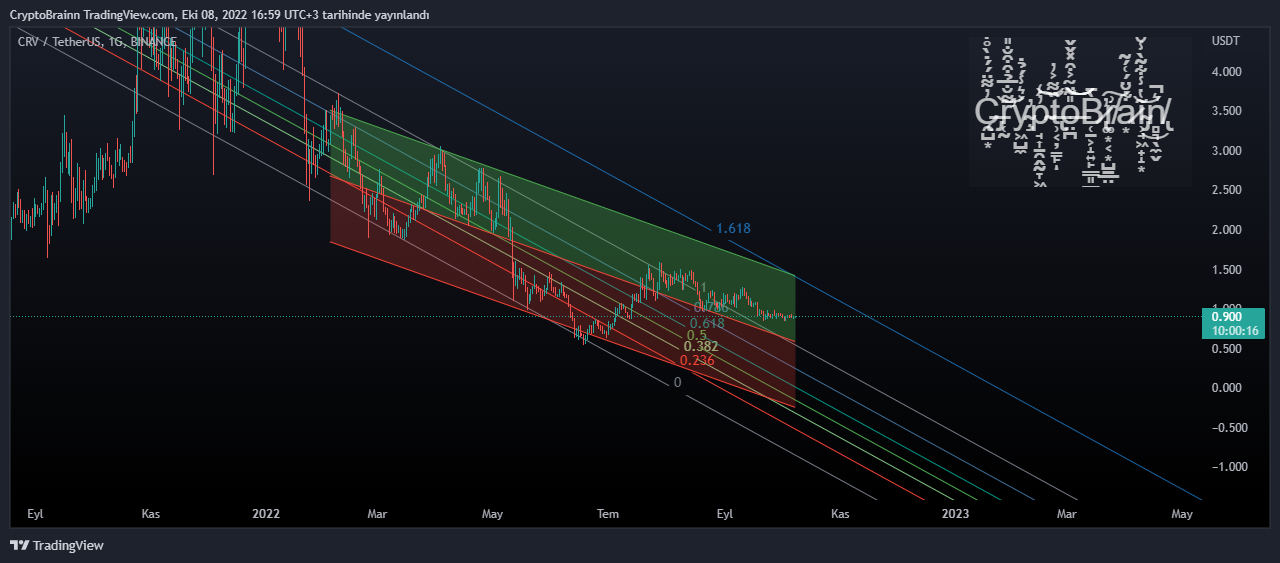Click the USDT currency label on the price axis
Viewport: 1280px width, 563px height.
(x=1225, y=41)
